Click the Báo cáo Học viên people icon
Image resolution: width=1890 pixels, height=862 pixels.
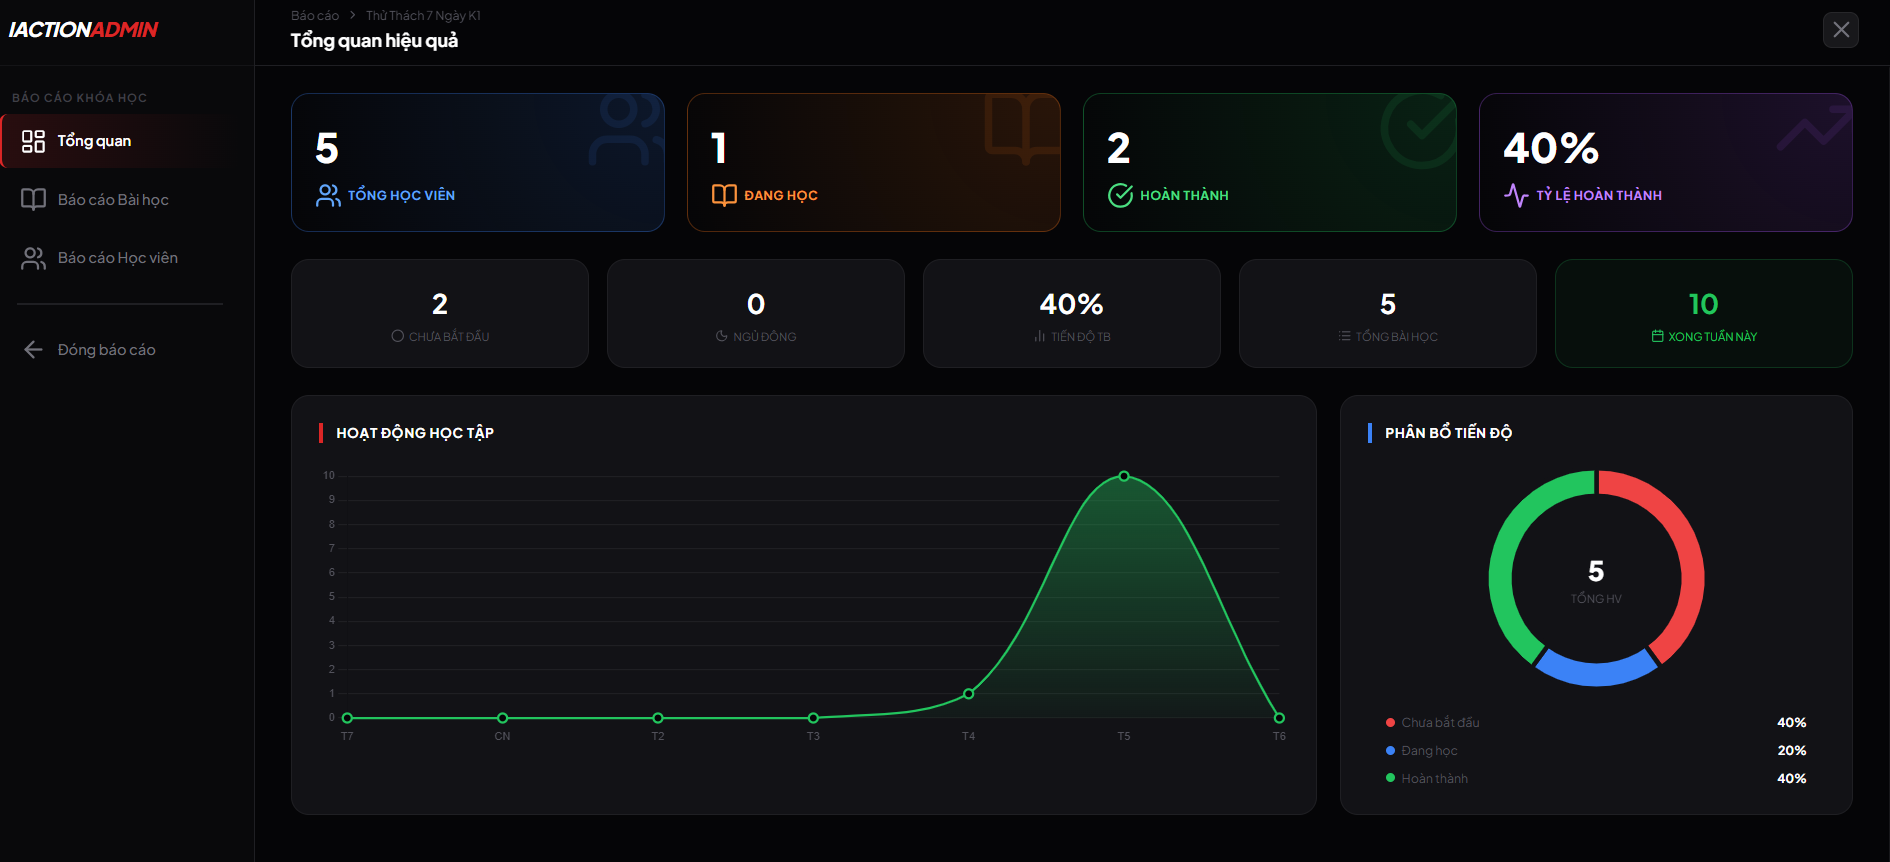pyautogui.click(x=33, y=258)
